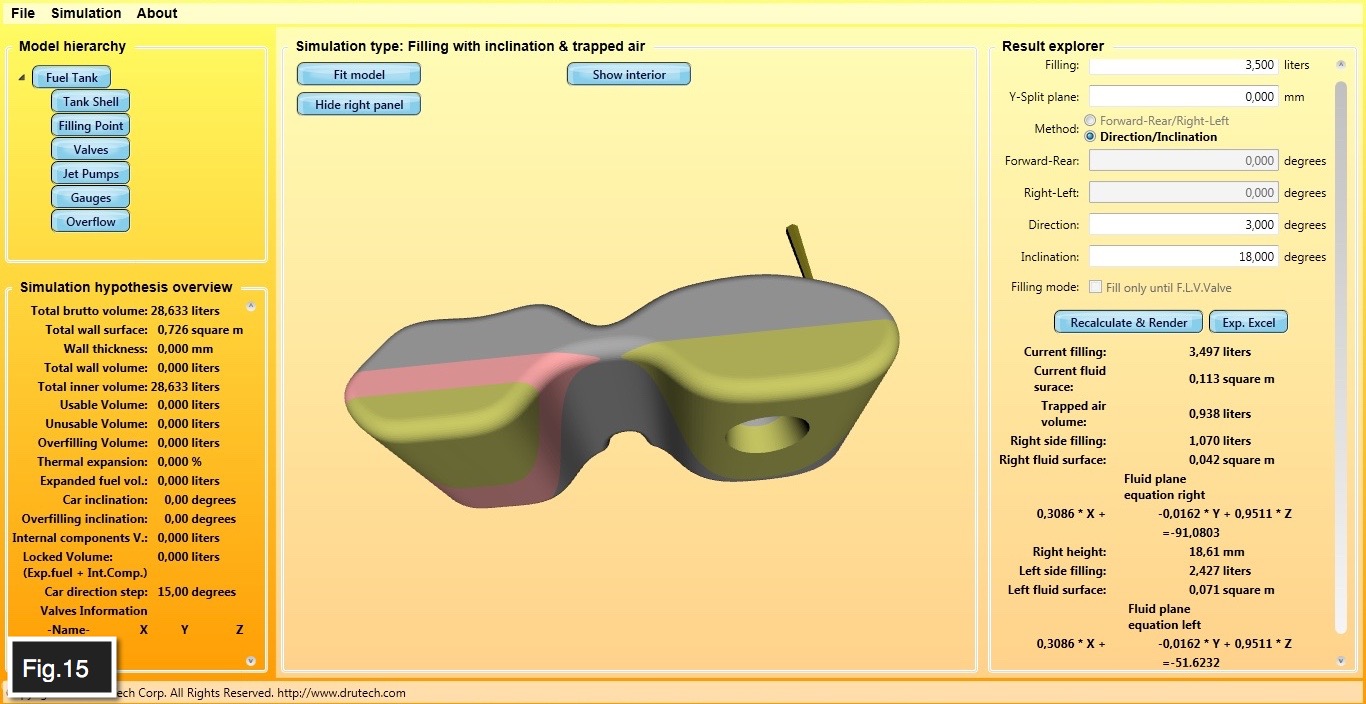This screenshot has height=704, width=1366.
Task: Open the Tank Shell item
Action: (91, 102)
